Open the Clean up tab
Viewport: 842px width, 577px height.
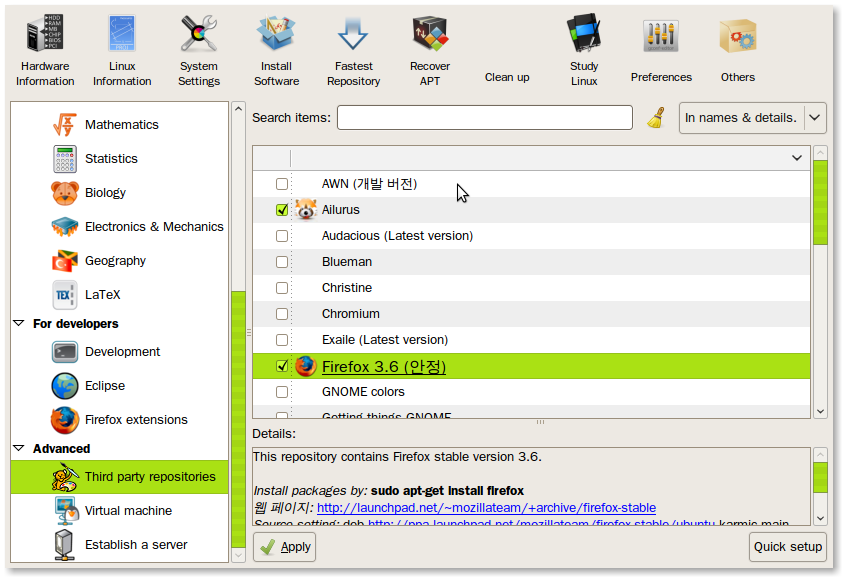click(x=507, y=77)
